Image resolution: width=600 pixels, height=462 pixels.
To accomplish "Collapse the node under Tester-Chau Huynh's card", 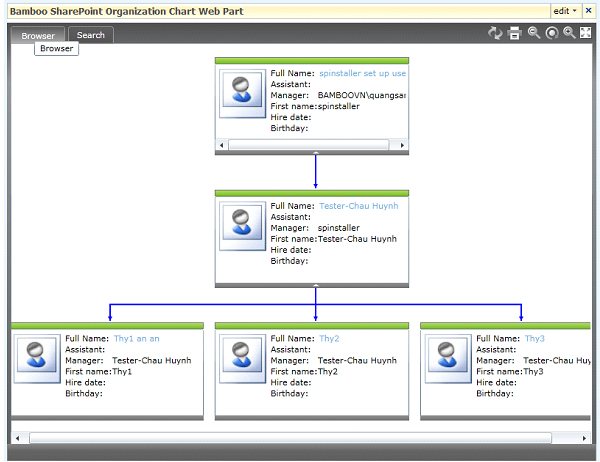I will (x=316, y=286).
